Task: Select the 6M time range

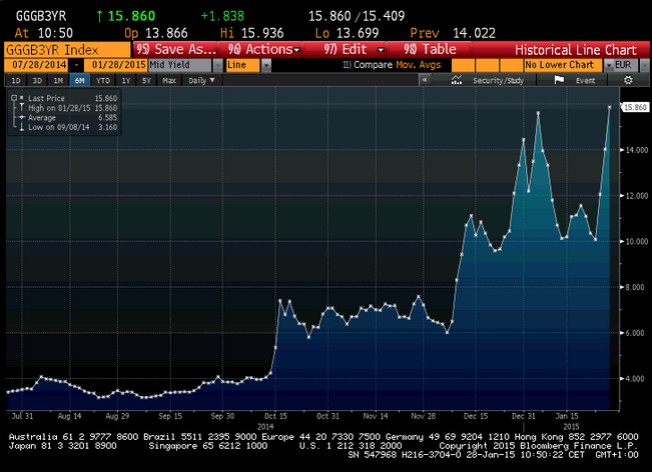Action: [79, 80]
